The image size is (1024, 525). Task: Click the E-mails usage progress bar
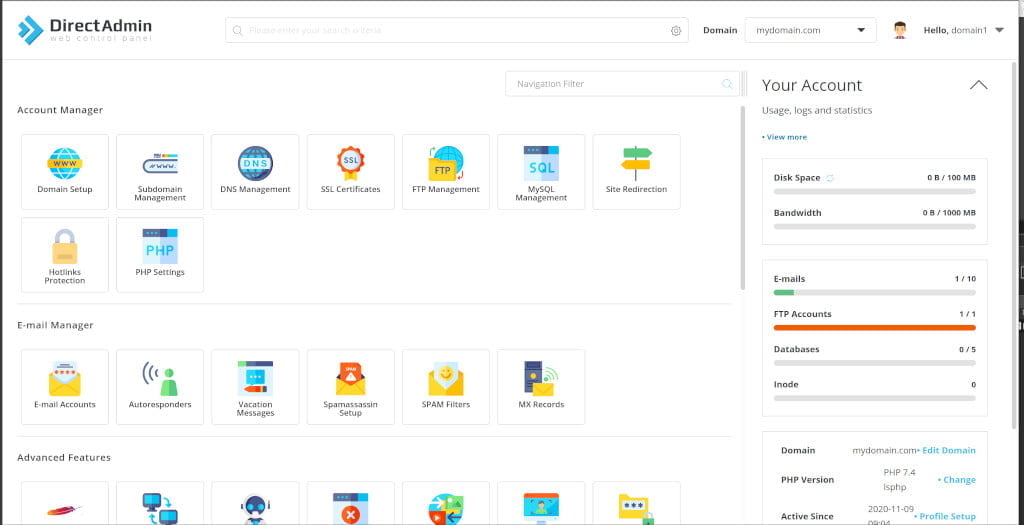tap(874, 293)
